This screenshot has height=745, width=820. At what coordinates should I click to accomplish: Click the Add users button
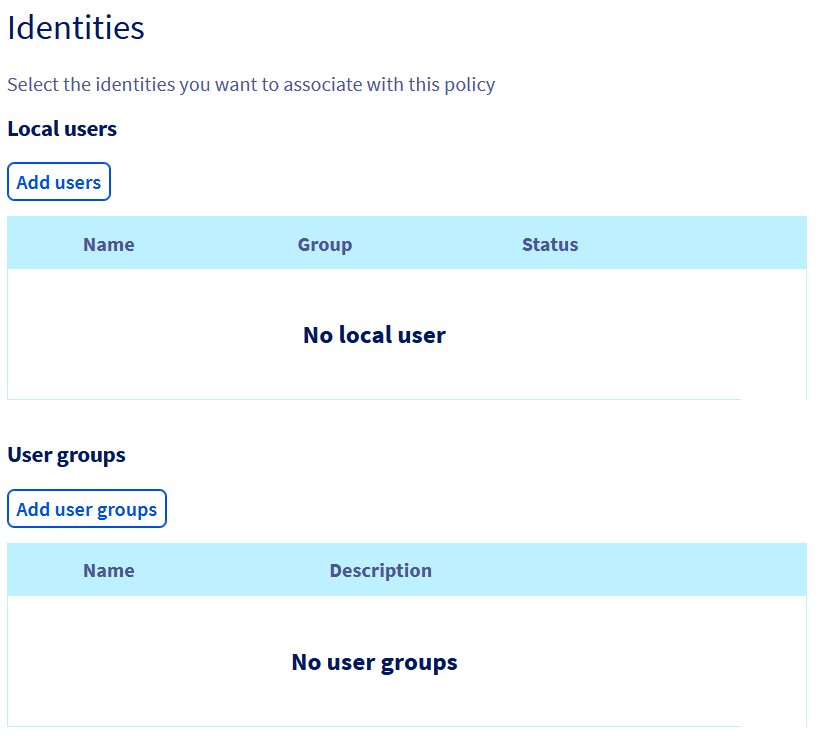pyautogui.click(x=58, y=181)
